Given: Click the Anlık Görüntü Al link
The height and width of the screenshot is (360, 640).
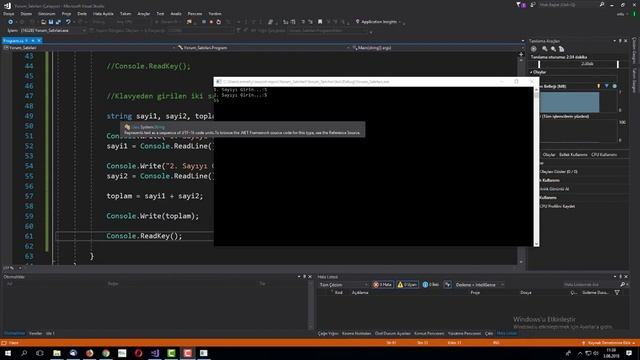Looking at the screenshot, I should pos(554,189).
